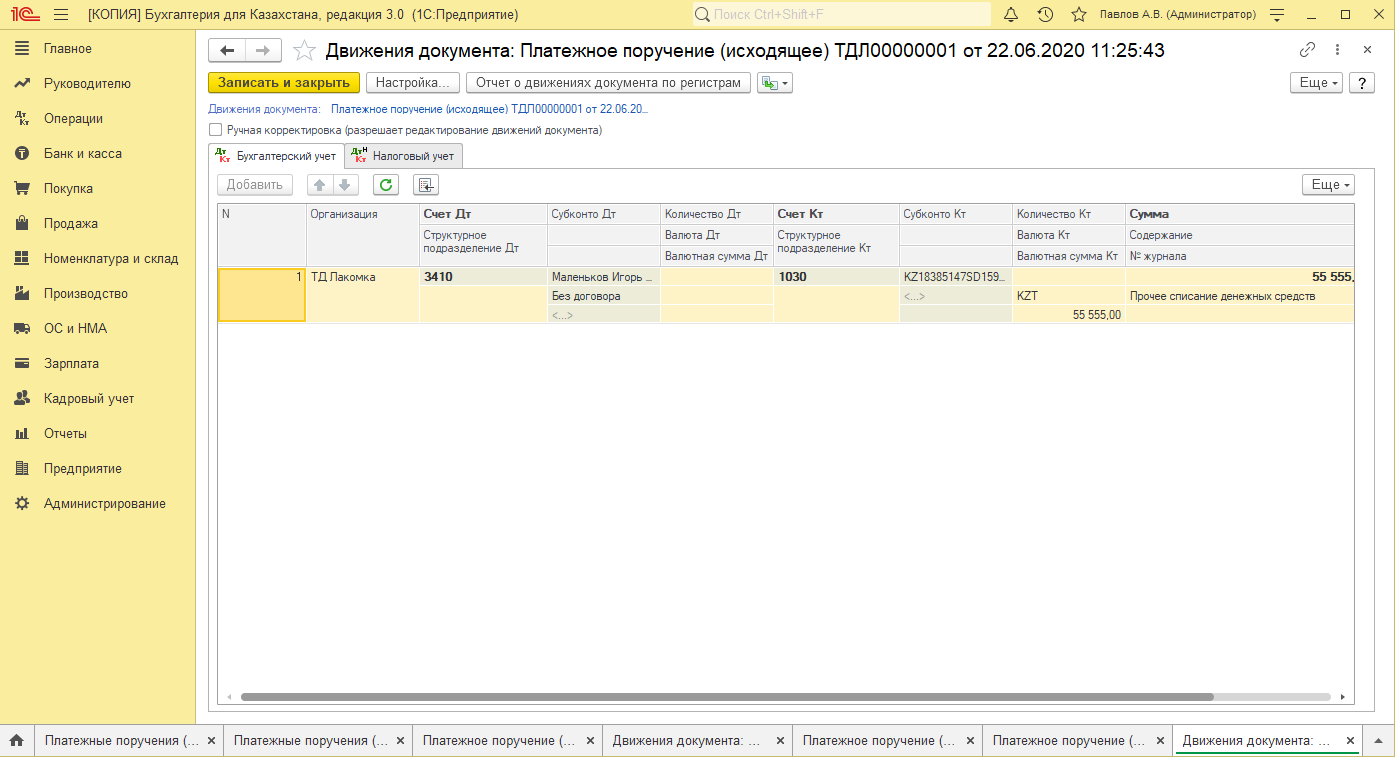This screenshot has height=757, width=1395.
Task: Click the notifications bell icon
Action: [x=1011, y=14]
